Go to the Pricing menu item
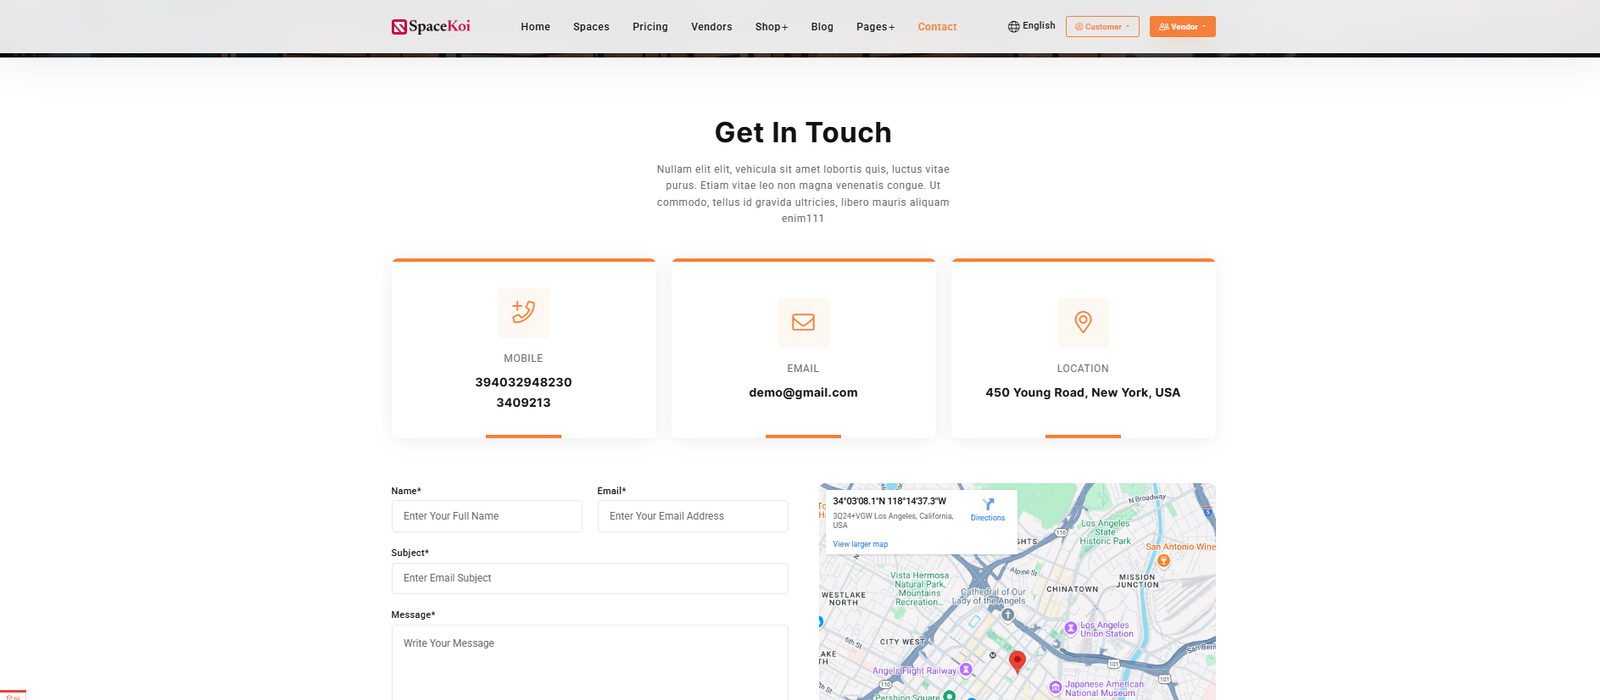The image size is (1600, 700). 650,27
